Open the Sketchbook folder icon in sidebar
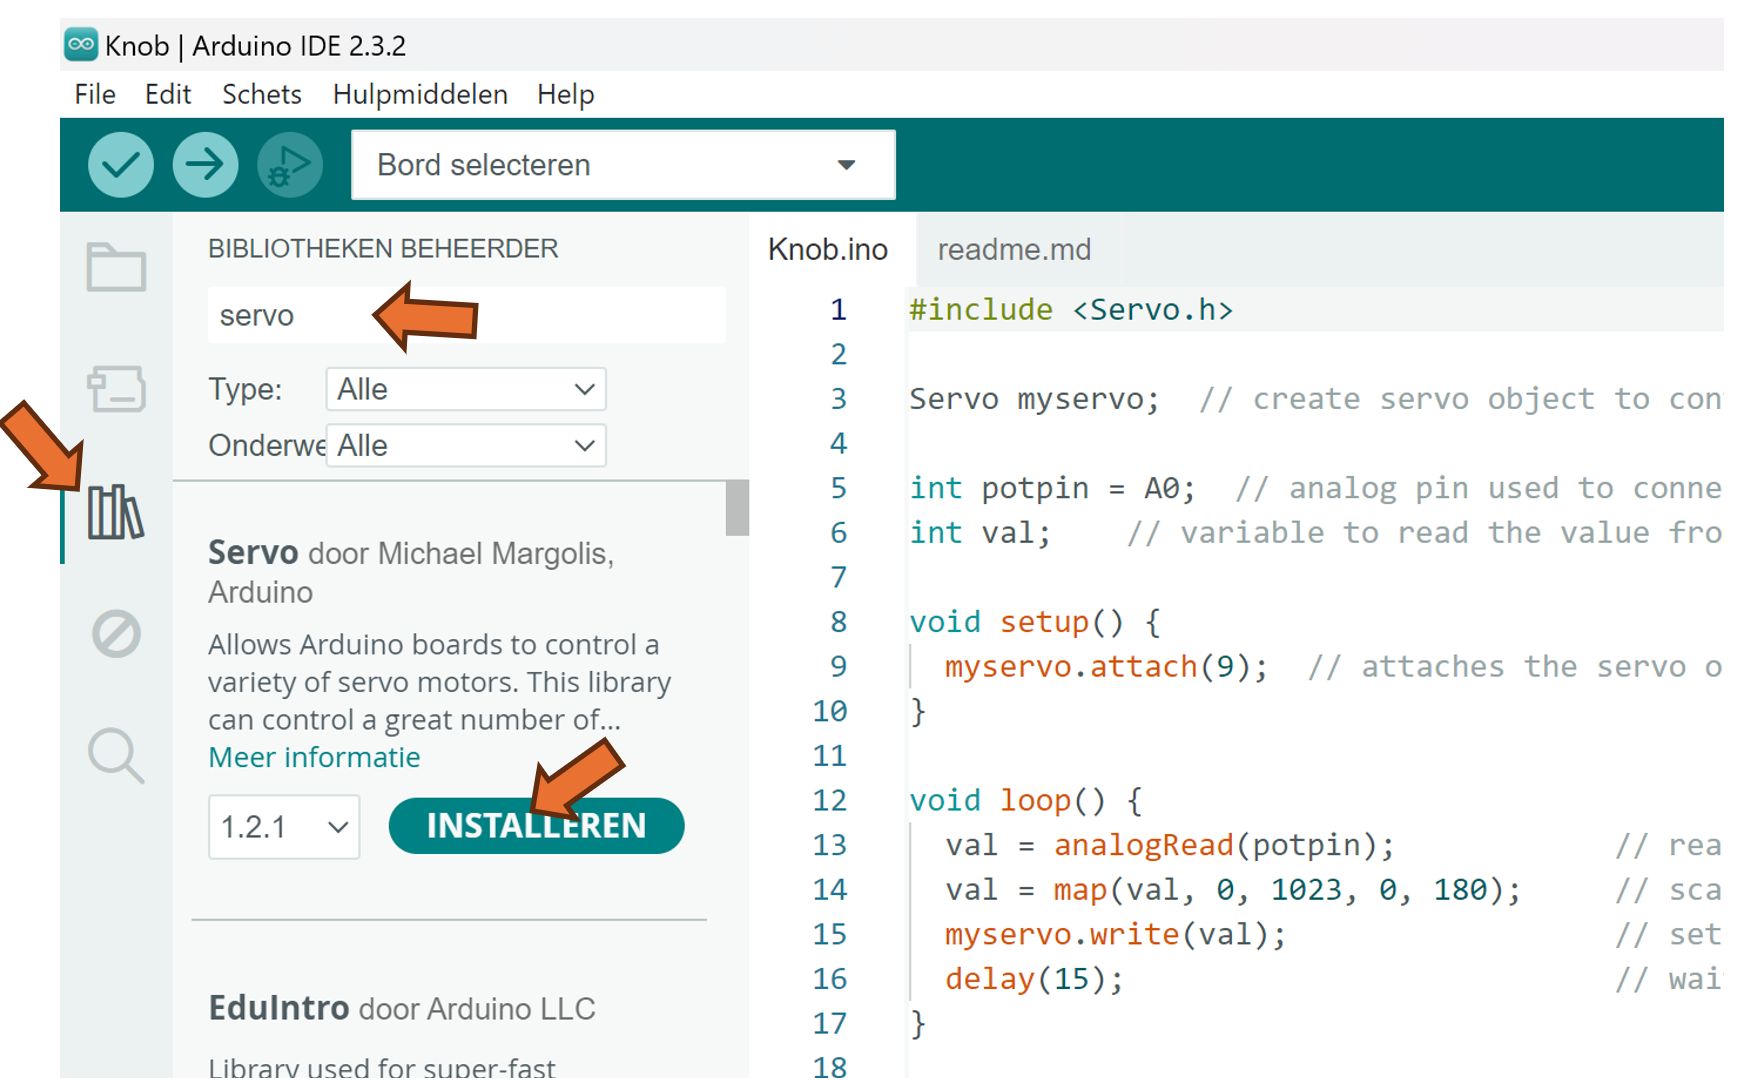1738x1080 pixels. 116,267
